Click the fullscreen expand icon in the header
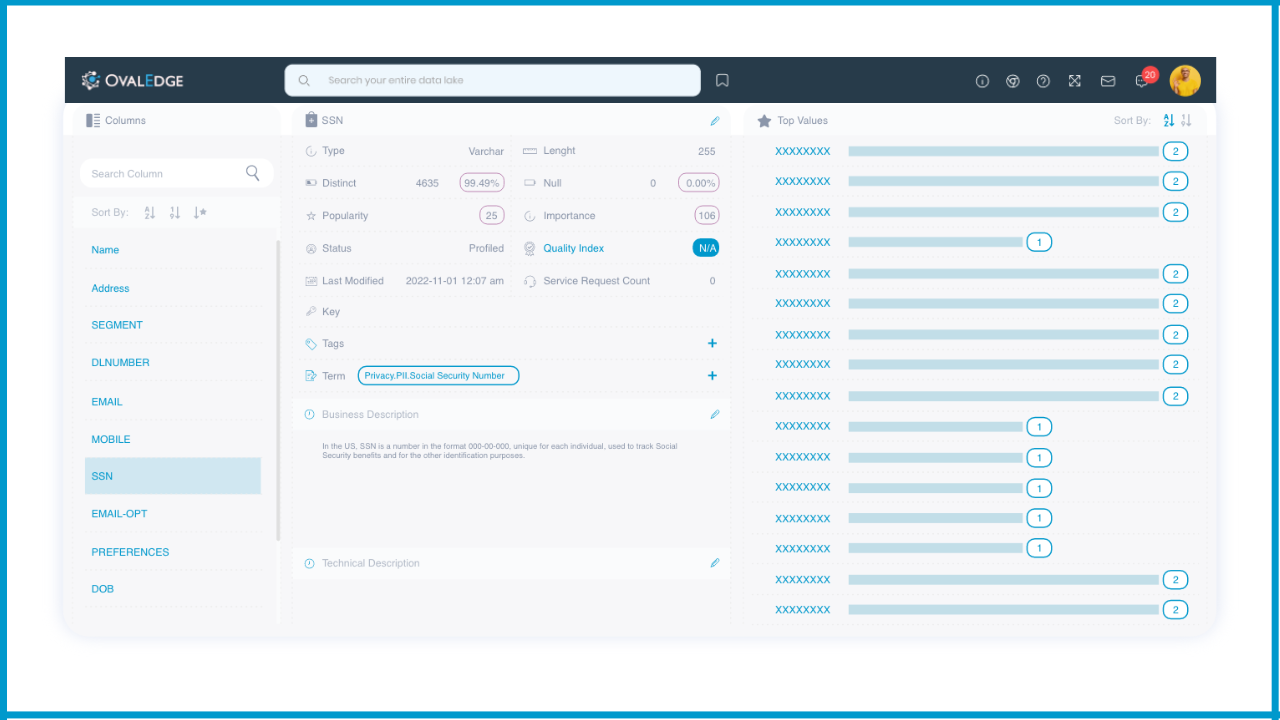 click(1075, 81)
